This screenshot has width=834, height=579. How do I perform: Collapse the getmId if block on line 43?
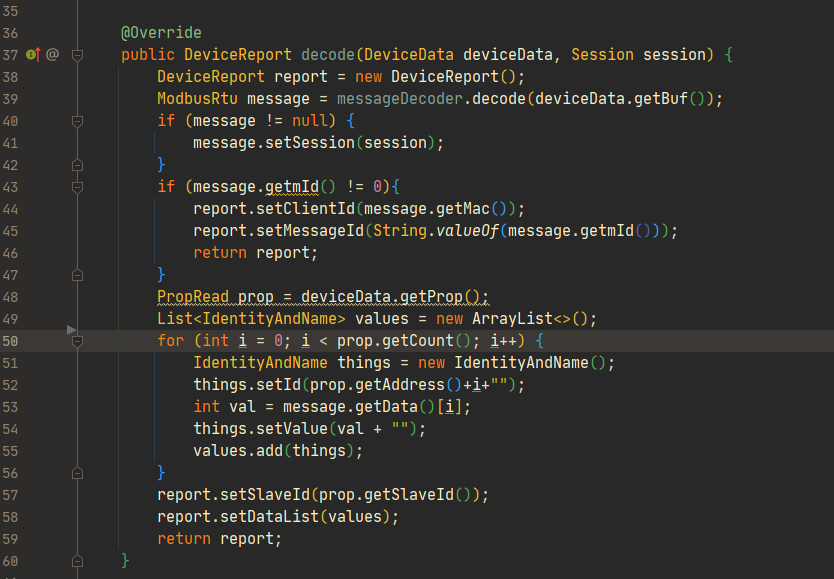77,187
